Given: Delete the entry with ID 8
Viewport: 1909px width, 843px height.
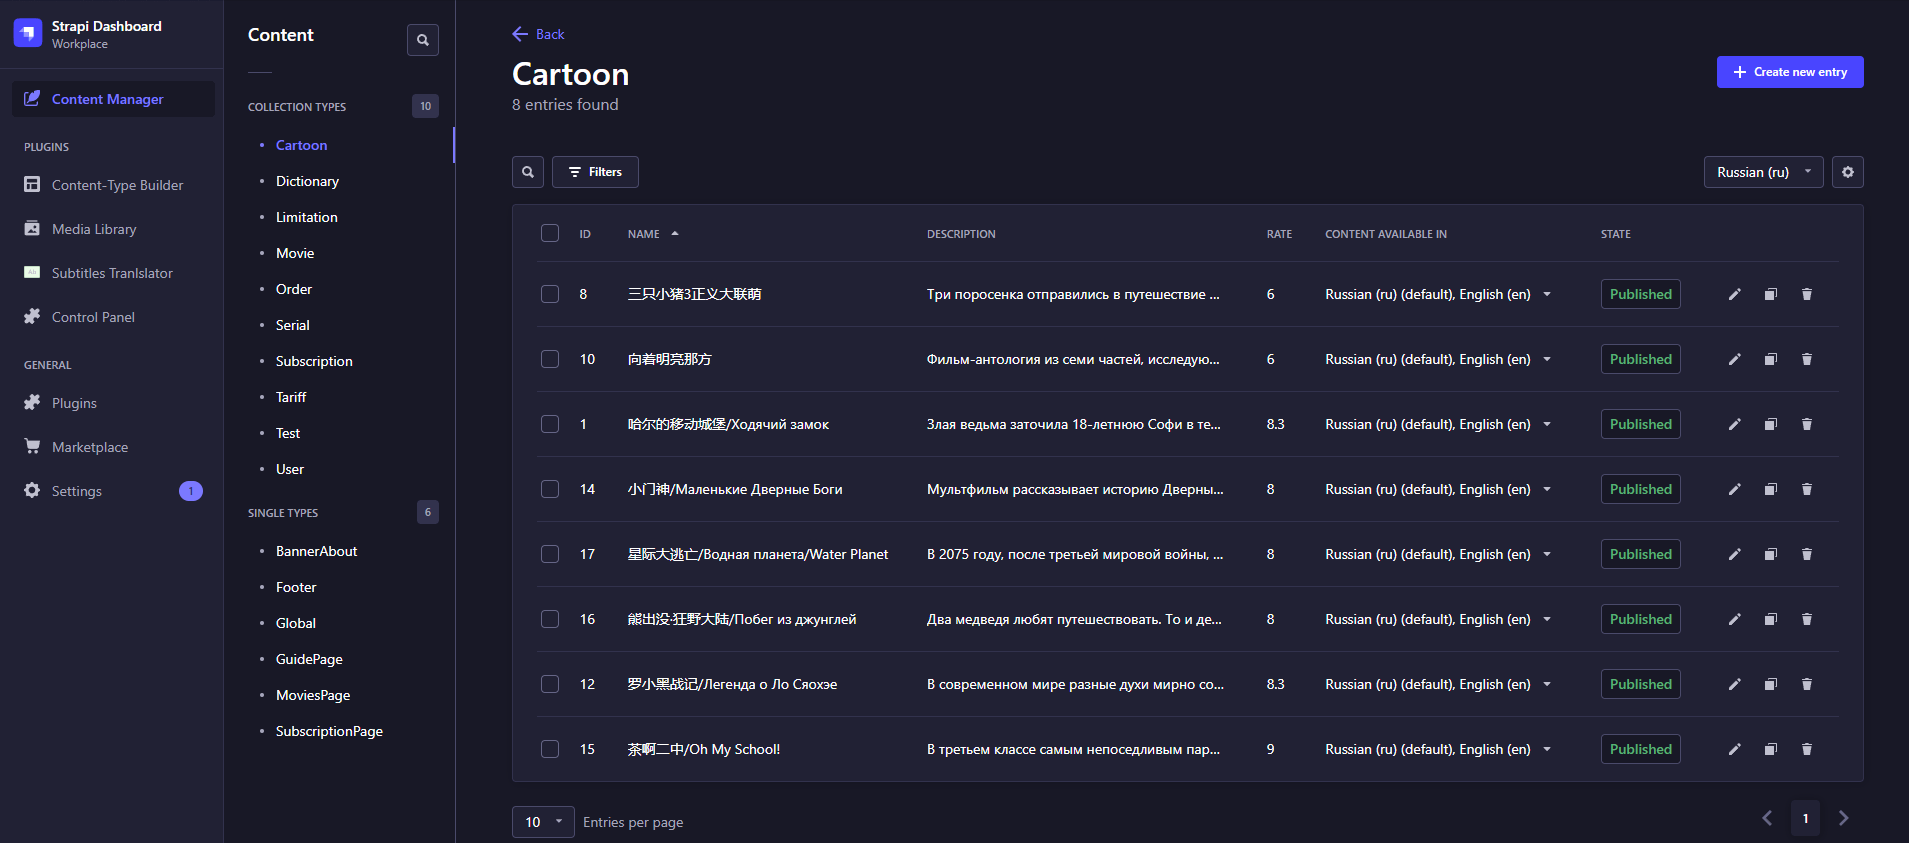Looking at the screenshot, I should [1807, 294].
